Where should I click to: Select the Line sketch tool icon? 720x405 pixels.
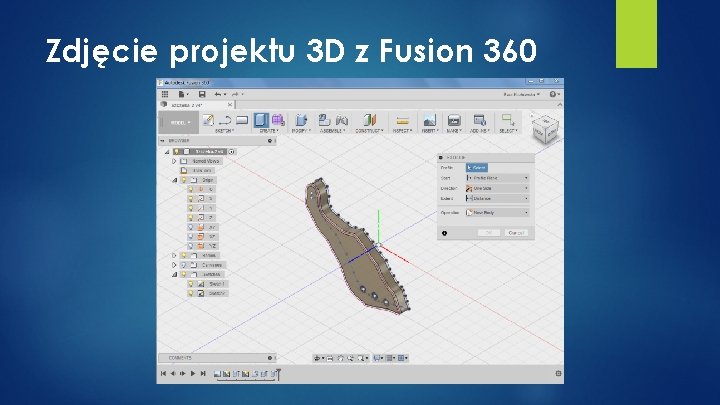pos(225,120)
